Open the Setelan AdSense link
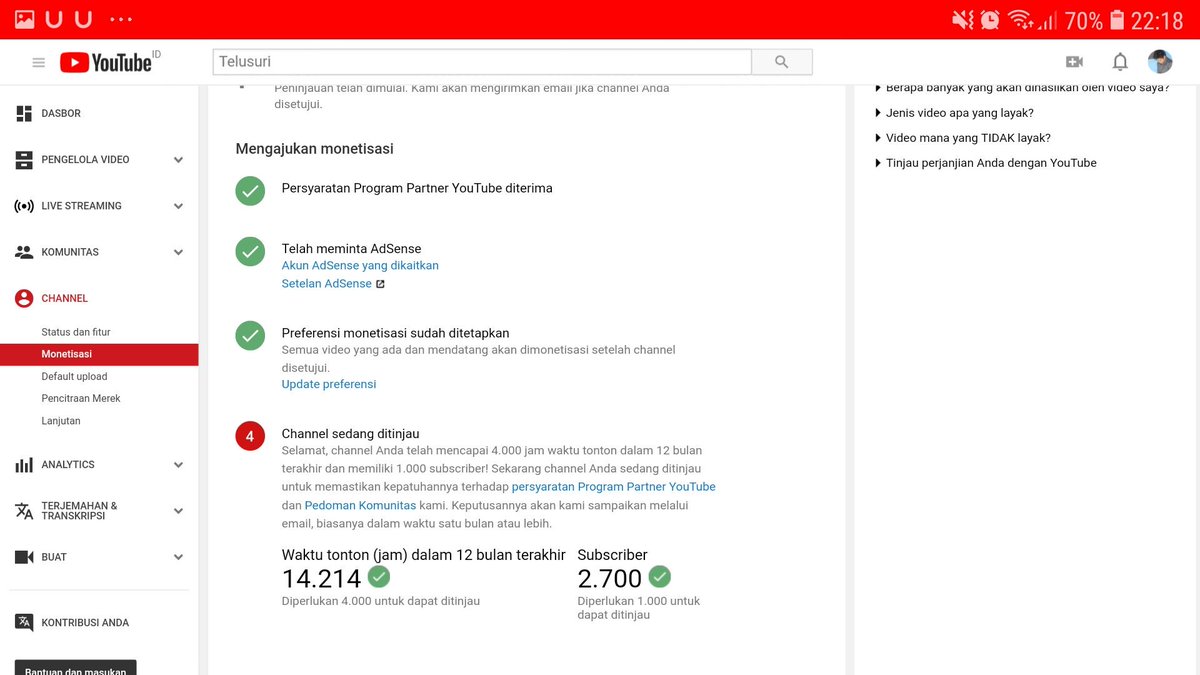Screen dimensions: 1200x675 327,284
